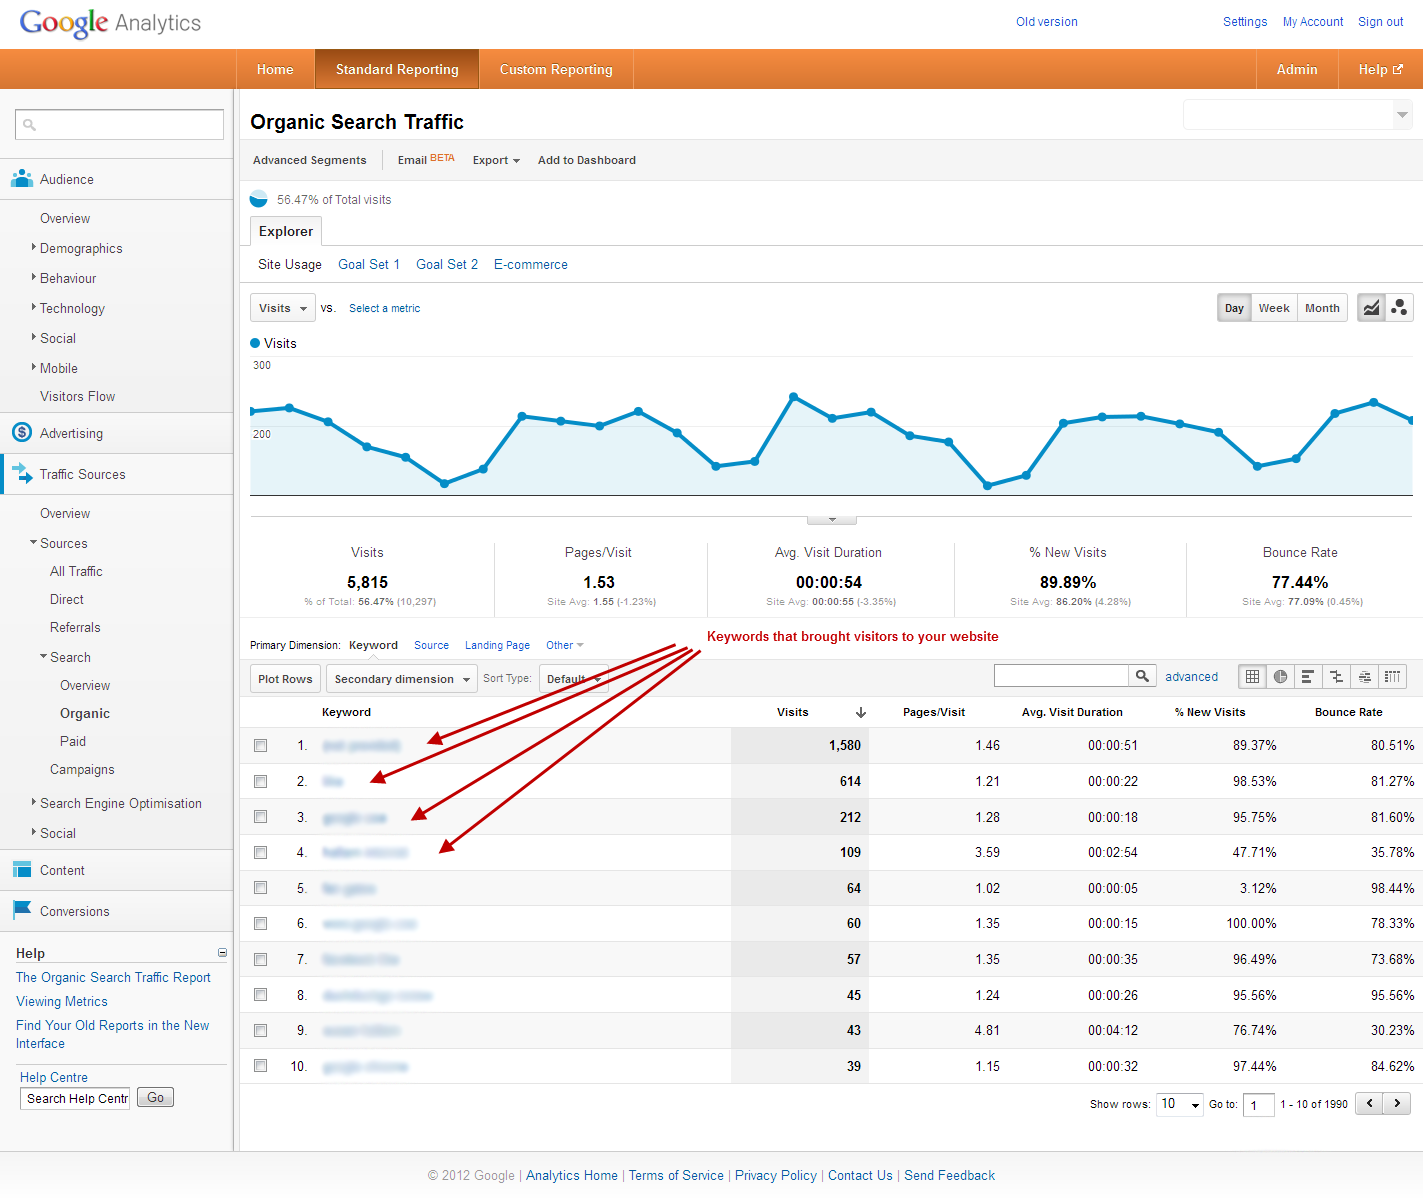
Task: Open the Secondary dimension dropdown
Action: (x=401, y=679)
